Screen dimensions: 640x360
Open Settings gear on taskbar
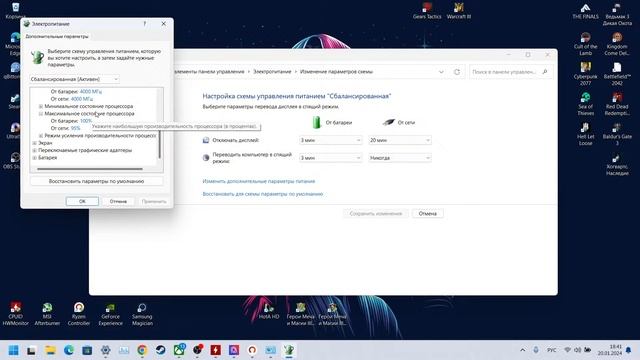[x=105, y=350]
